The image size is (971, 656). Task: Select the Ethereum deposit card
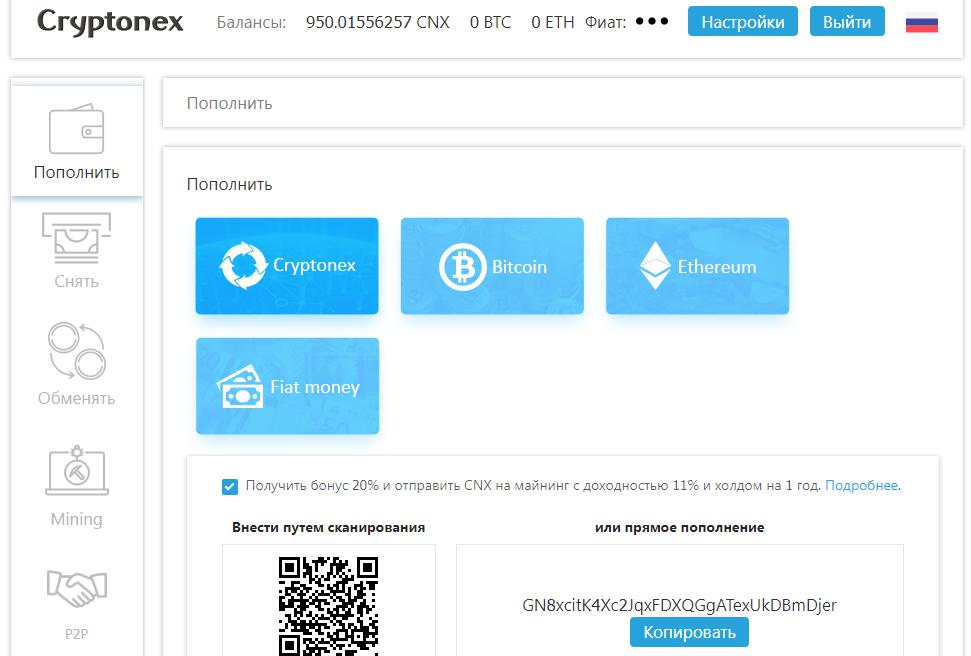click(x=697, y=266)
